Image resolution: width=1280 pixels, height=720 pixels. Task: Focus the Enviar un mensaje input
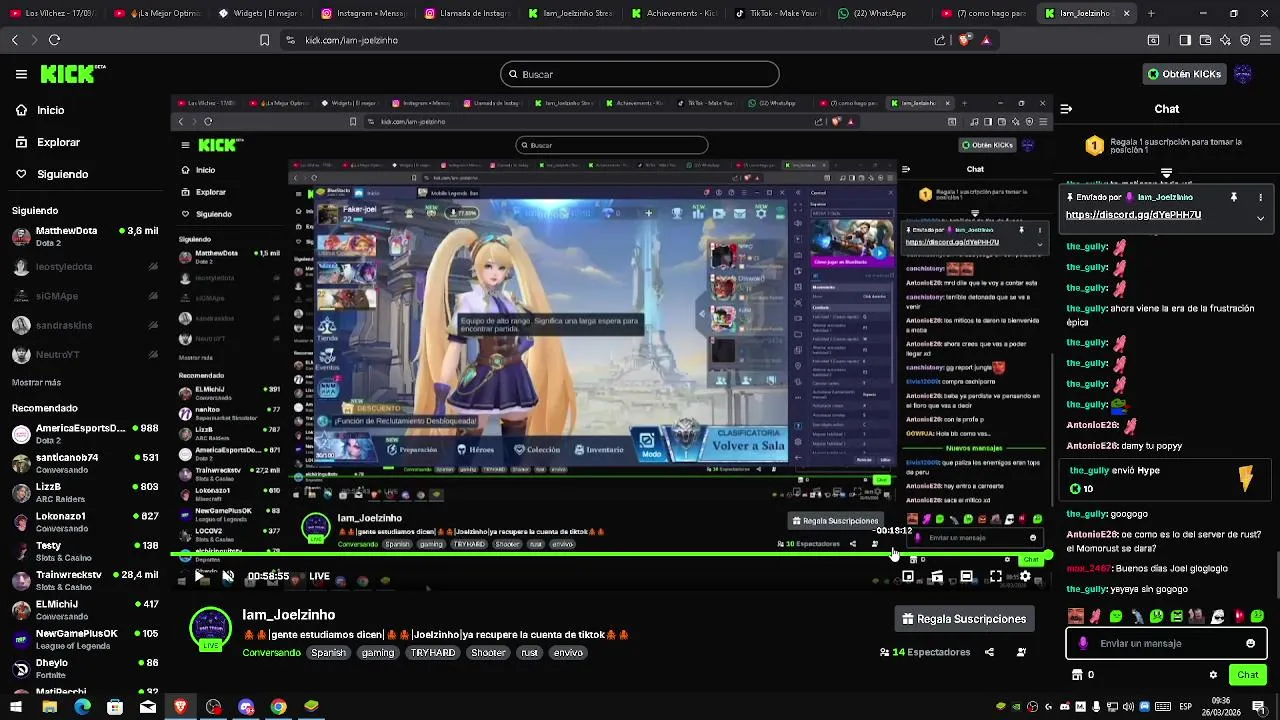click(x=1166, y=643)
